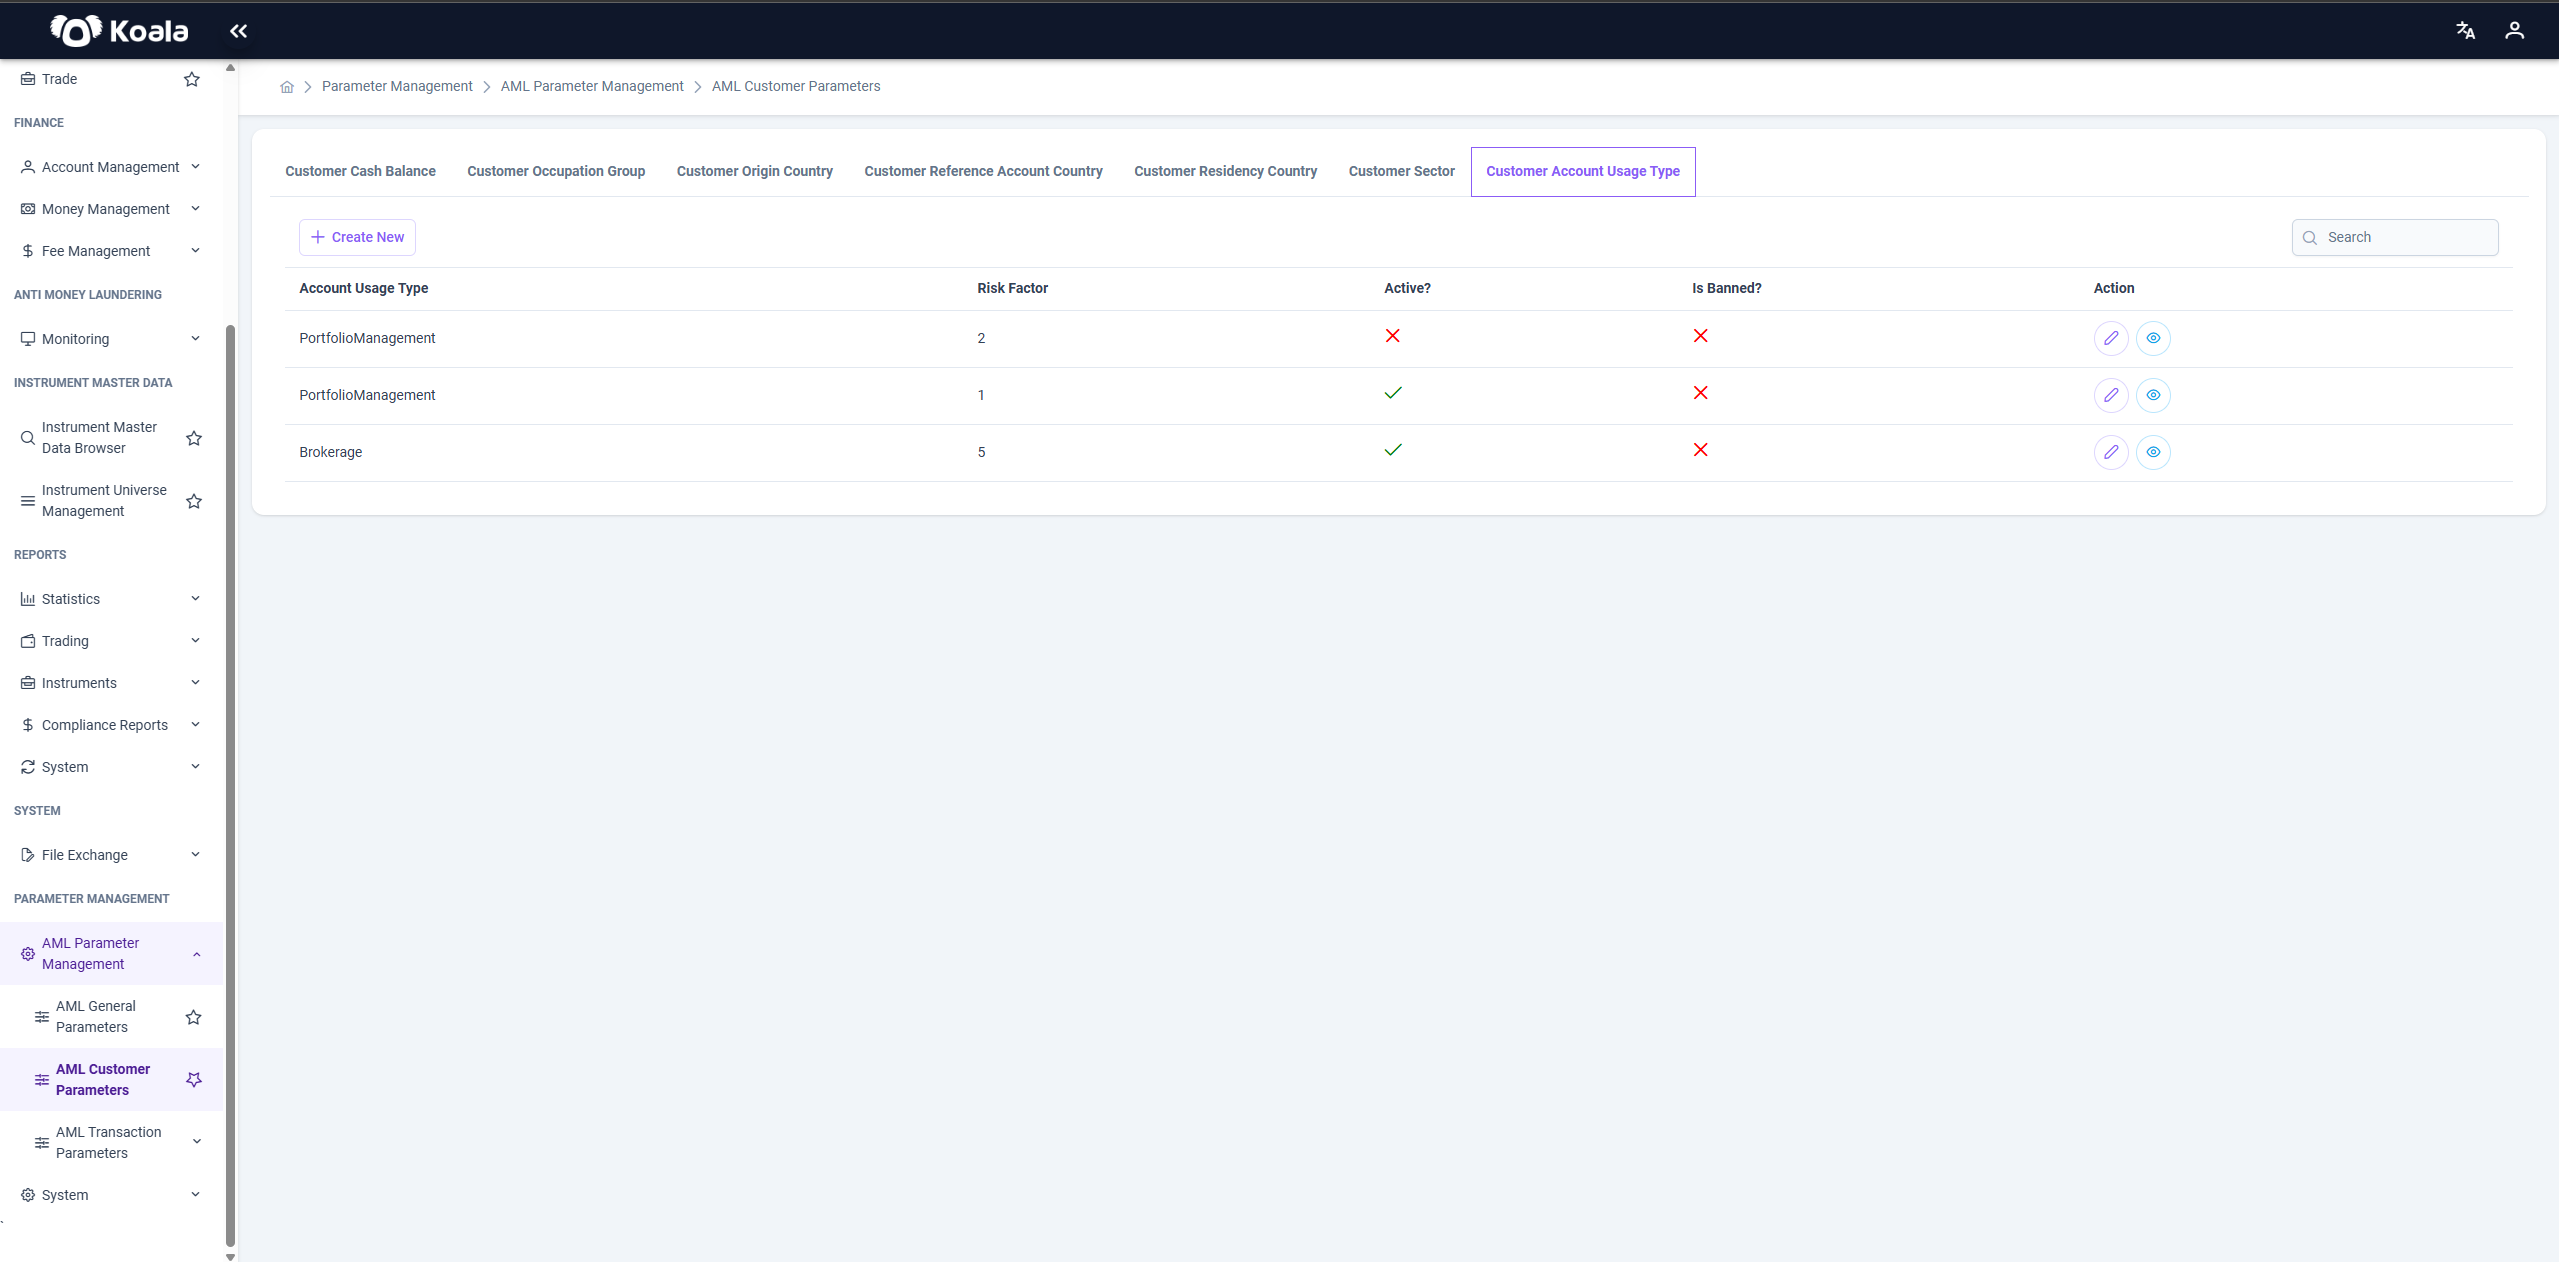Star Instrument Master Data Browser
This screenshot has height=1262, width=2559.
coord(194,438)
